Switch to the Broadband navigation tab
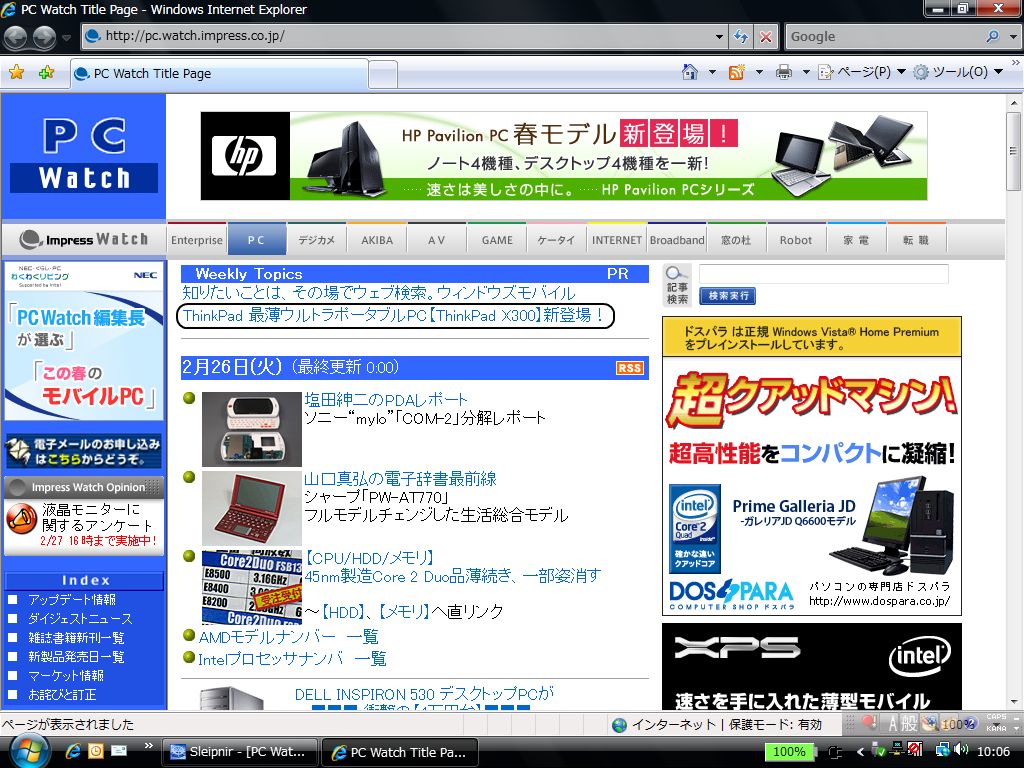The height and width of the screenshot is (768, 1024). (677, 240)
